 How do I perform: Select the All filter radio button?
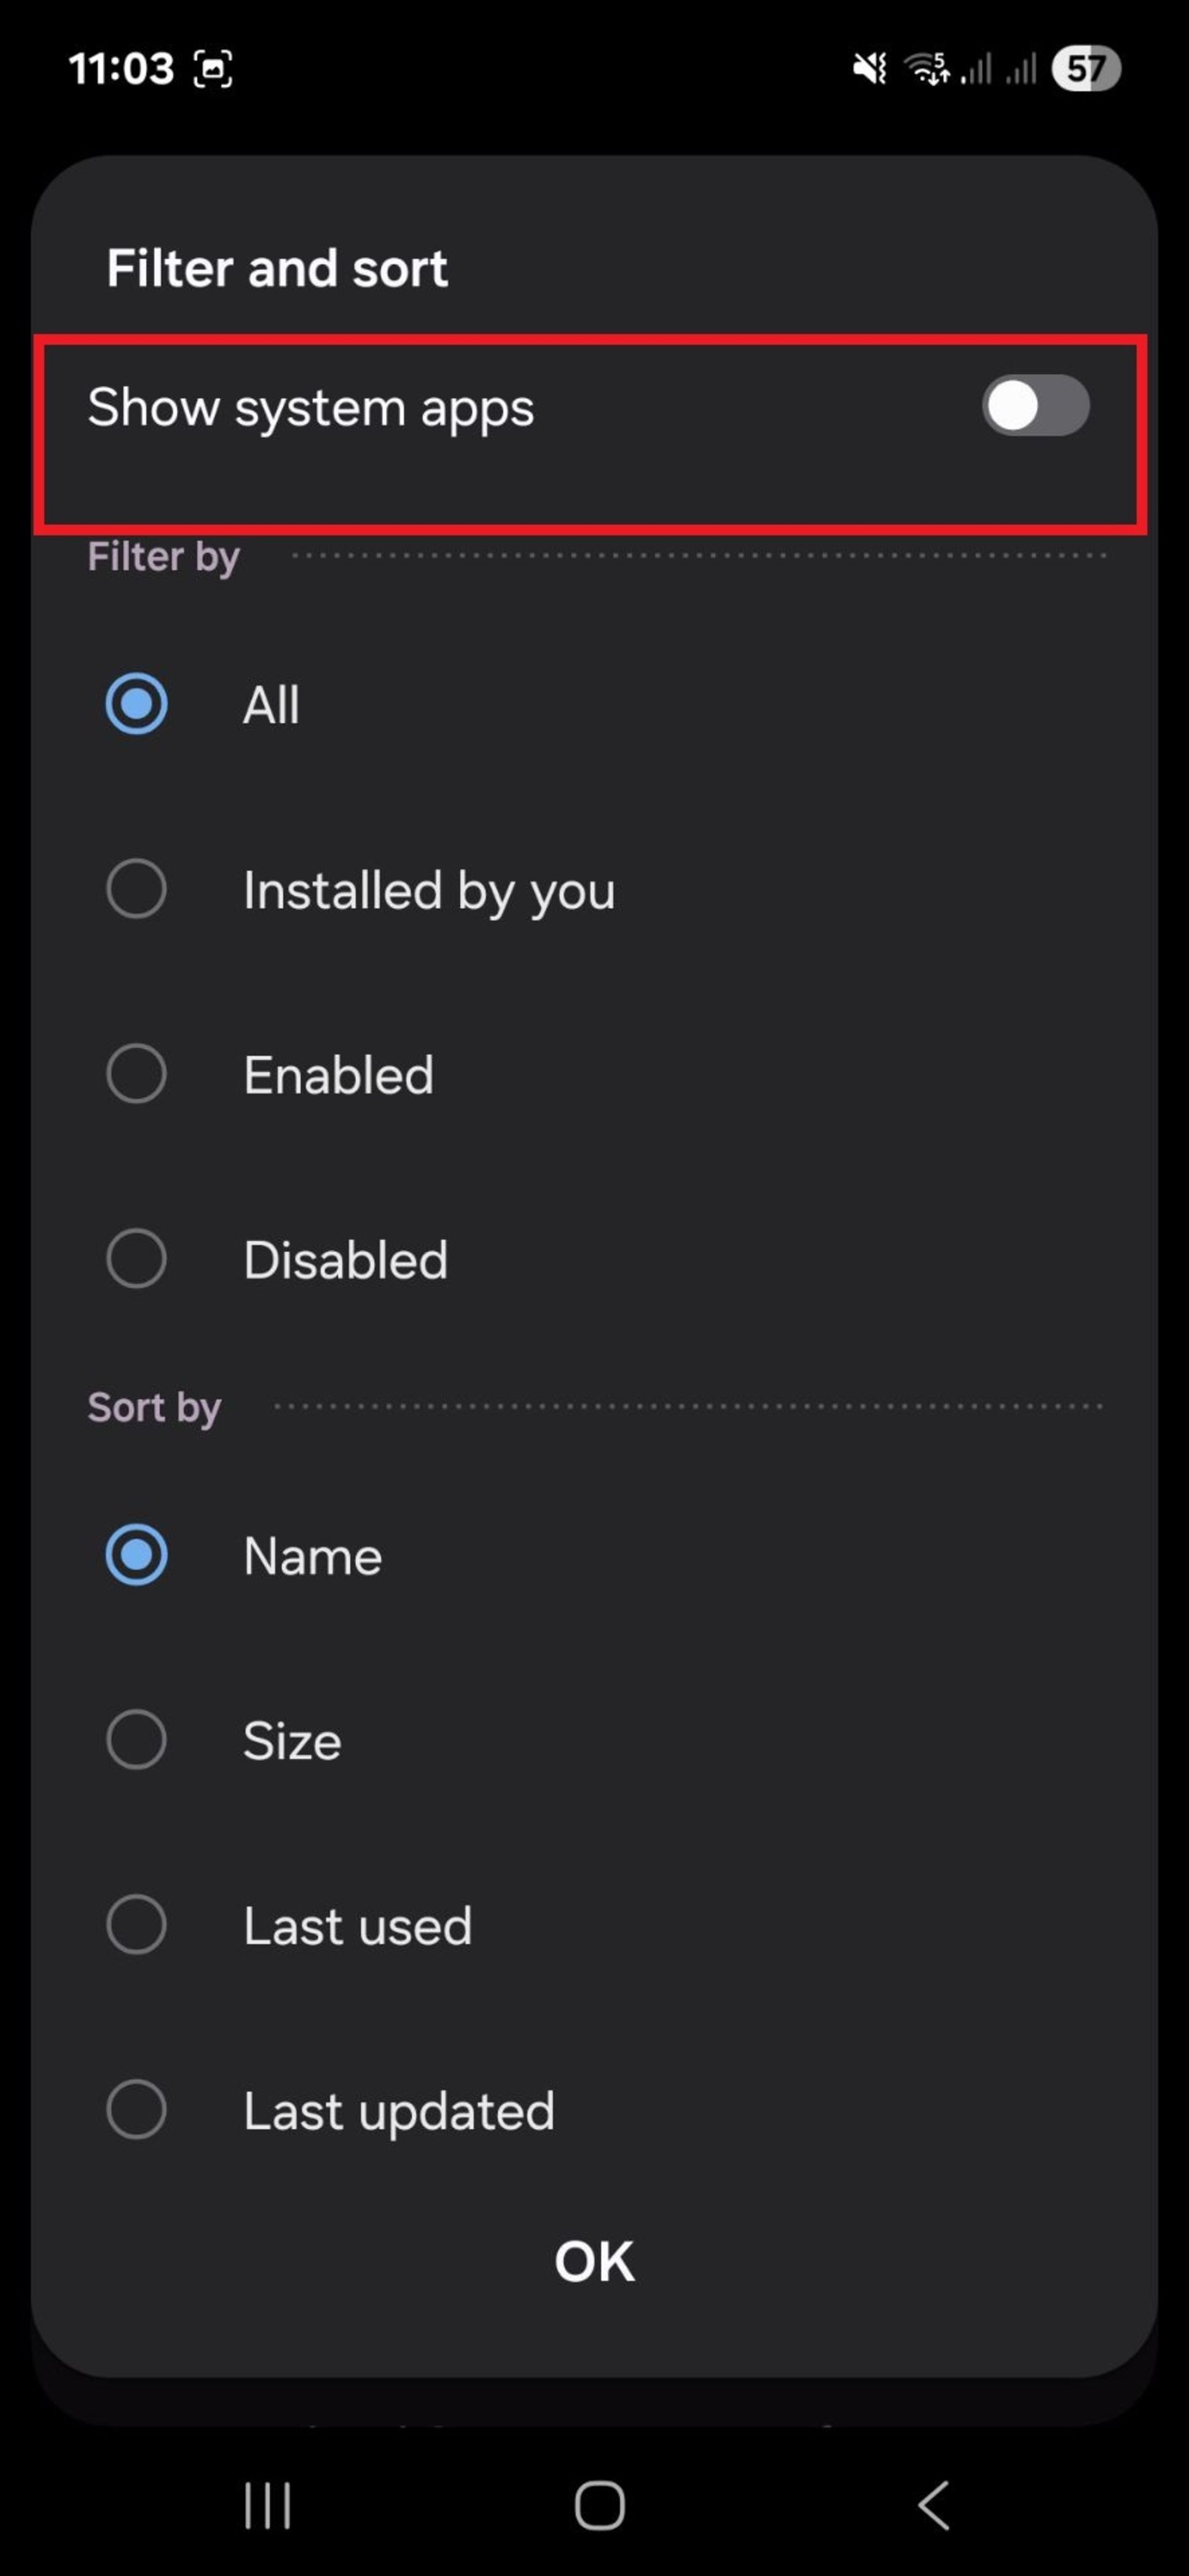point(137,704)
